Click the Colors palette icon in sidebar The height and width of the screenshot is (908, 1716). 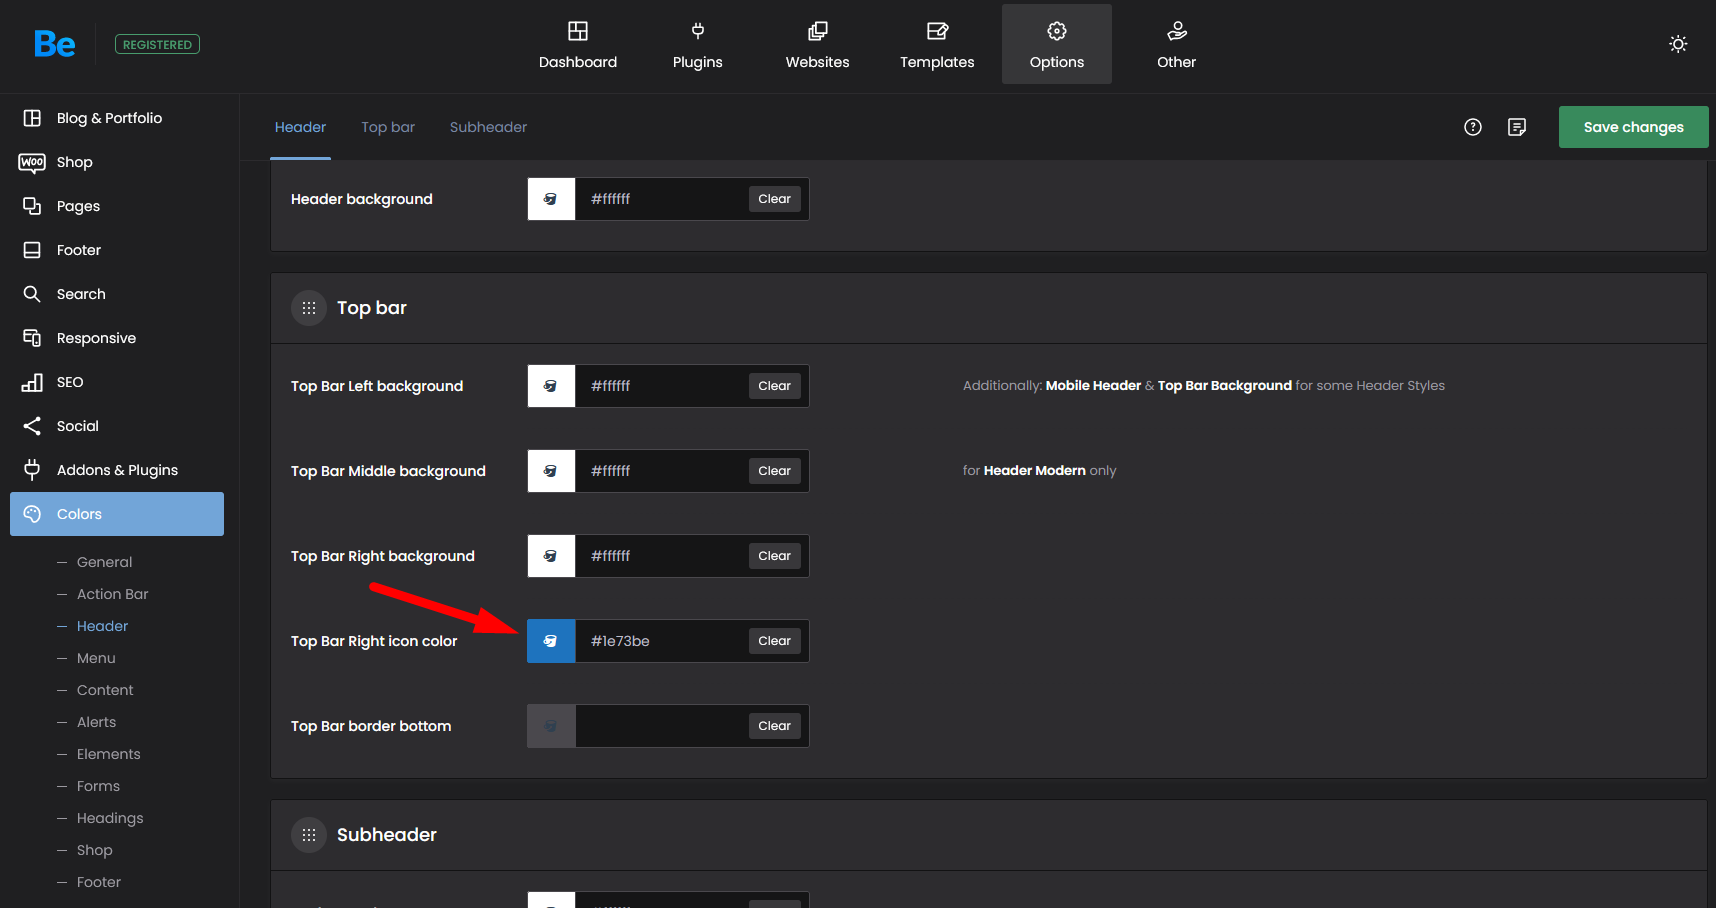coord(32,514)
